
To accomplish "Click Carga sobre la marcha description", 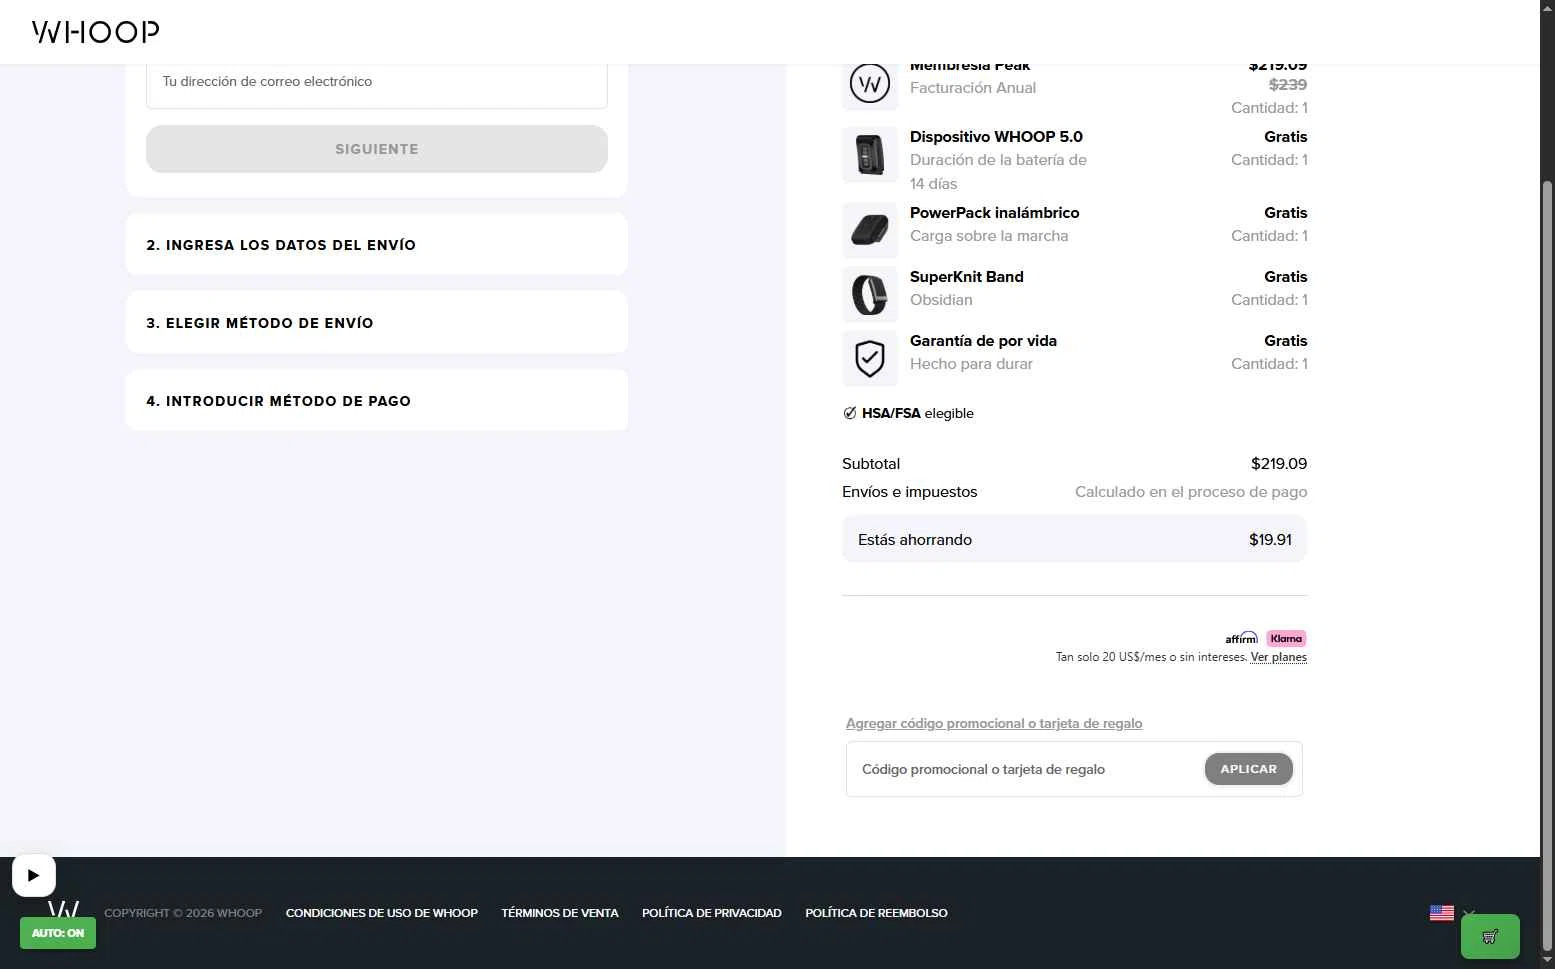I will [989, 236].
